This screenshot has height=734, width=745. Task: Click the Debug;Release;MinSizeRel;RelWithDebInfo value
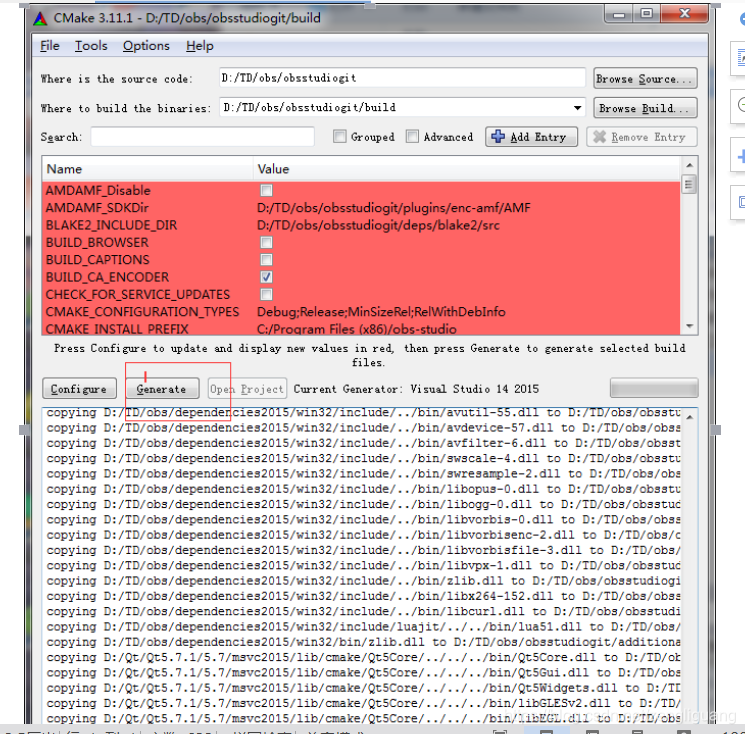(381, 312)
